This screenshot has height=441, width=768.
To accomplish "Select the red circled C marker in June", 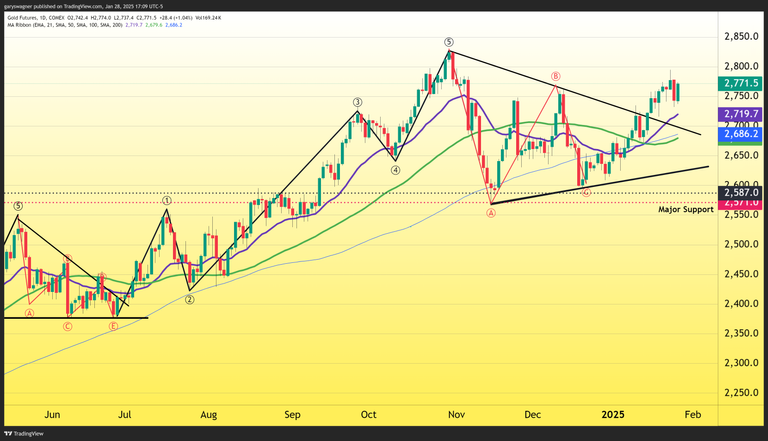I will pyautogui.click(x=68, y=325).
